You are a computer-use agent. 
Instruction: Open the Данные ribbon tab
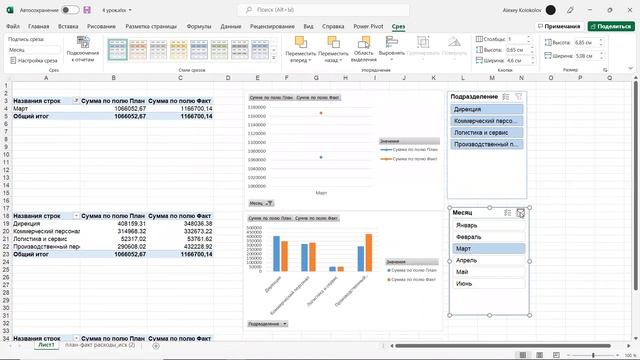[231, 26]
